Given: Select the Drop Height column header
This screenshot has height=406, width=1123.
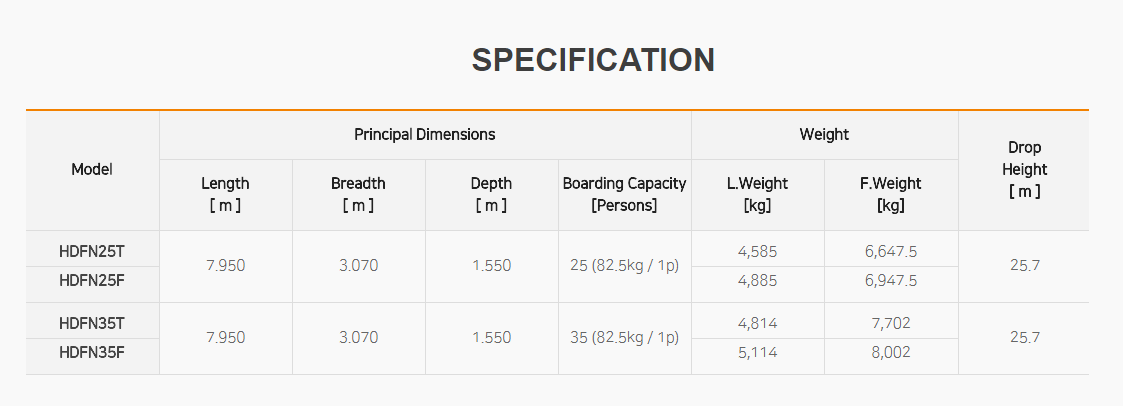Looking at the screenshot, I should point(1024,170).
